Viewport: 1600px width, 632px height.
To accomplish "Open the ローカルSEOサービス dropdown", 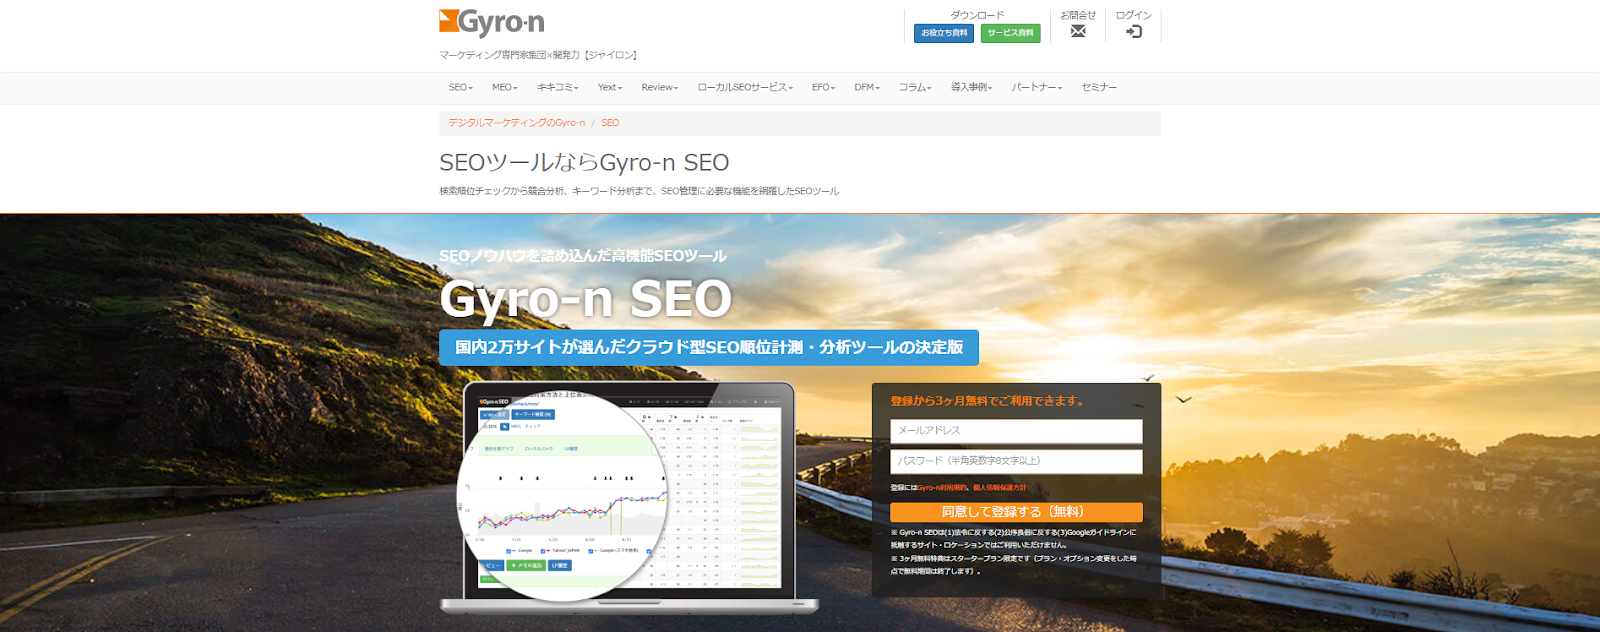I will pos(744,88).
